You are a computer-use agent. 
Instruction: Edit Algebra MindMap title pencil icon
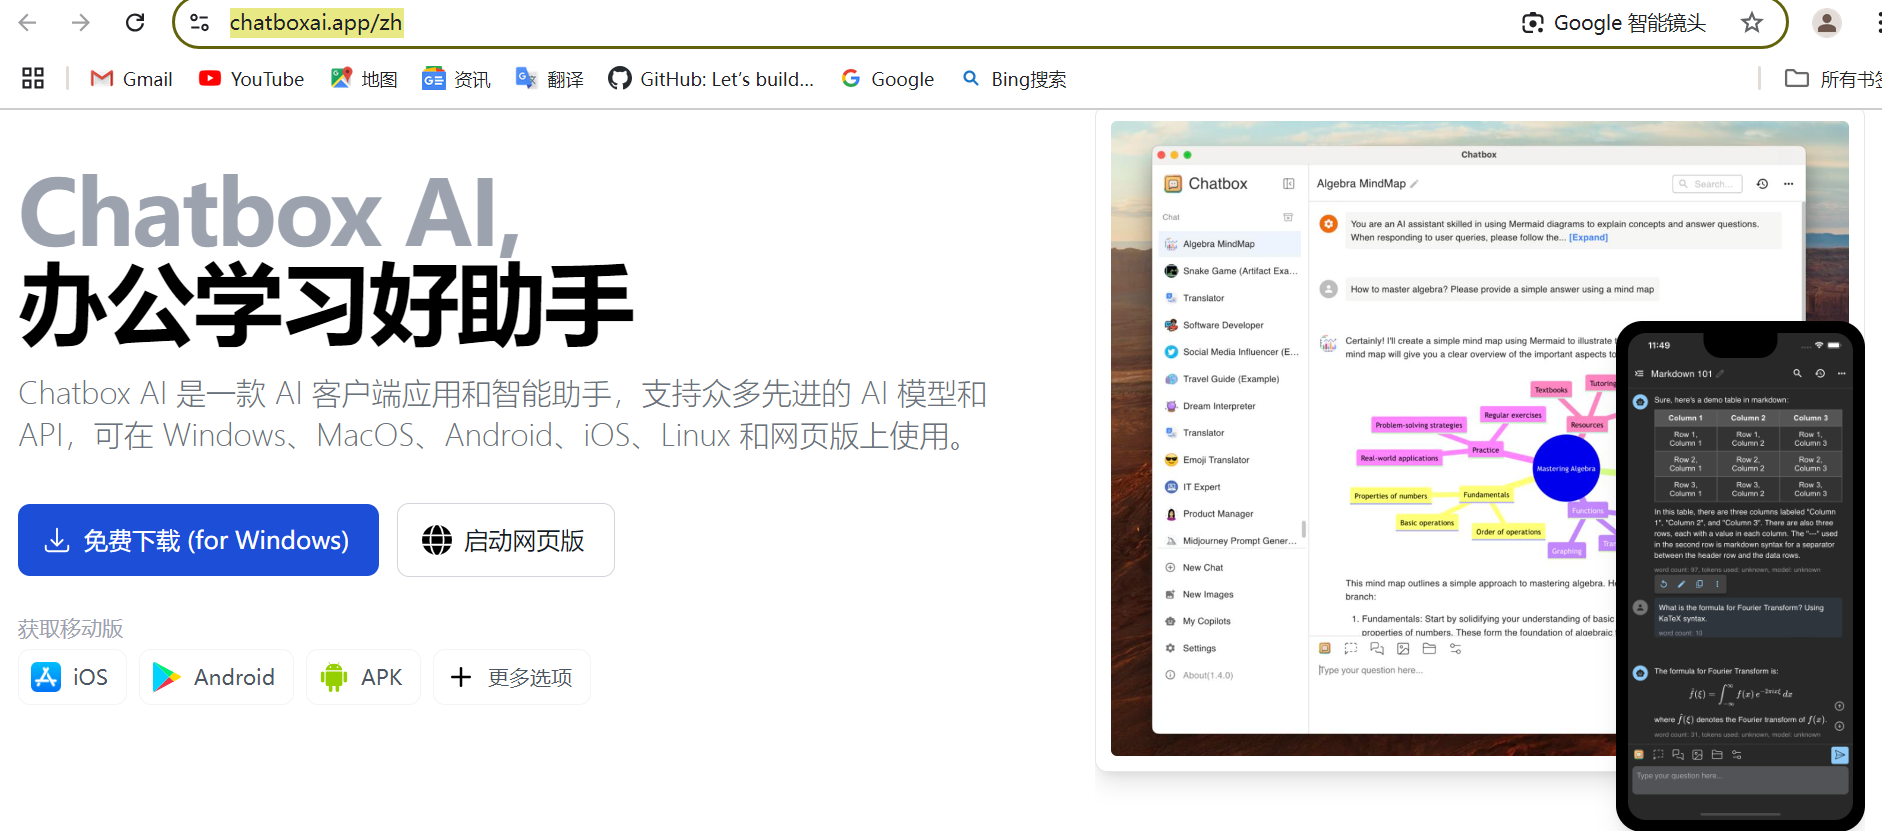(x=1415, y=184)
